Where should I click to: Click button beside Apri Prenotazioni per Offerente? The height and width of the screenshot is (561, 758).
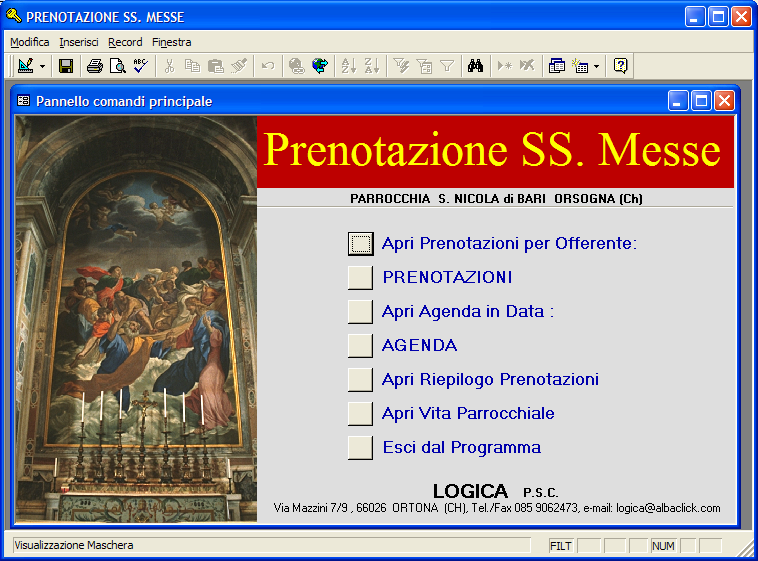pos(361,243)
